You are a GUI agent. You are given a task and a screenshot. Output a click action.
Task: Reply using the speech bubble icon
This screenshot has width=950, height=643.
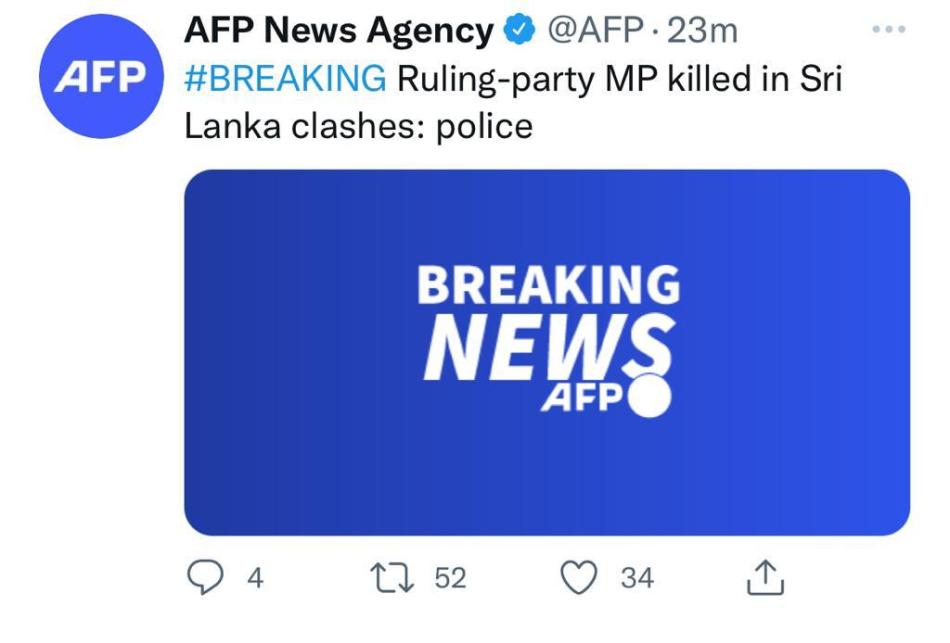coord(207,577)
